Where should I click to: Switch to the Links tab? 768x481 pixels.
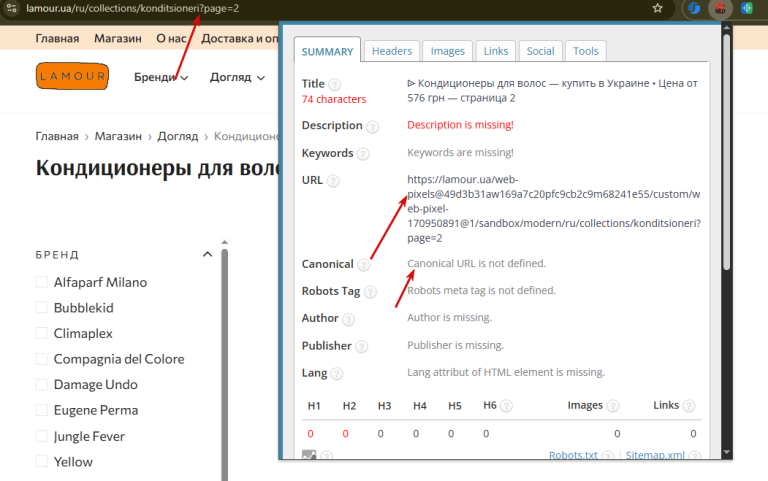click(x=496, y=51)
